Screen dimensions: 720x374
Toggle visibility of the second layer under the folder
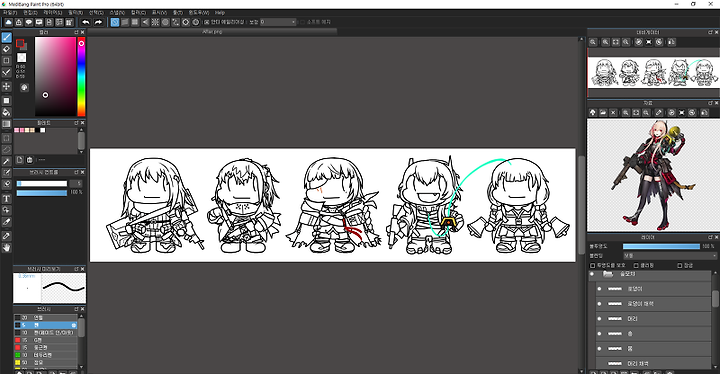(599, 304)
